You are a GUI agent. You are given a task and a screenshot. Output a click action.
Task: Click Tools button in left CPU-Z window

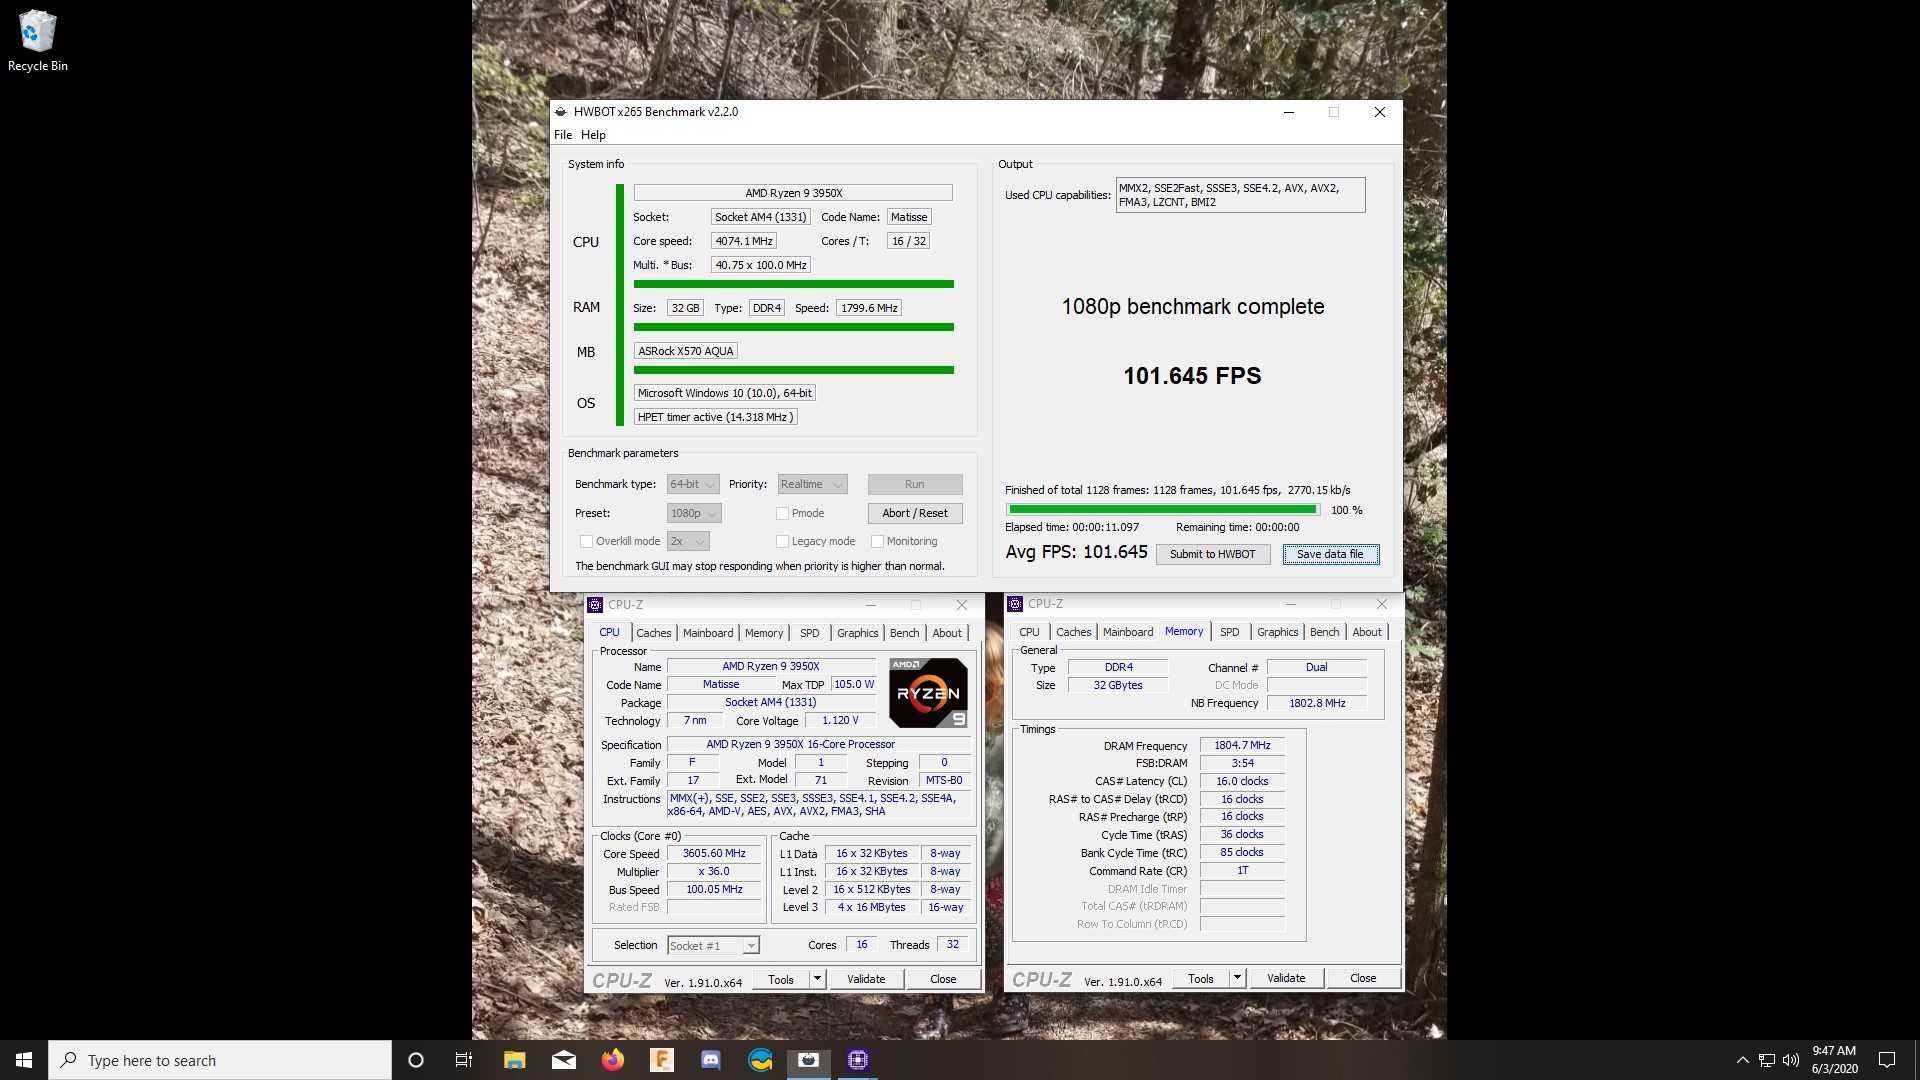[781, 979]
